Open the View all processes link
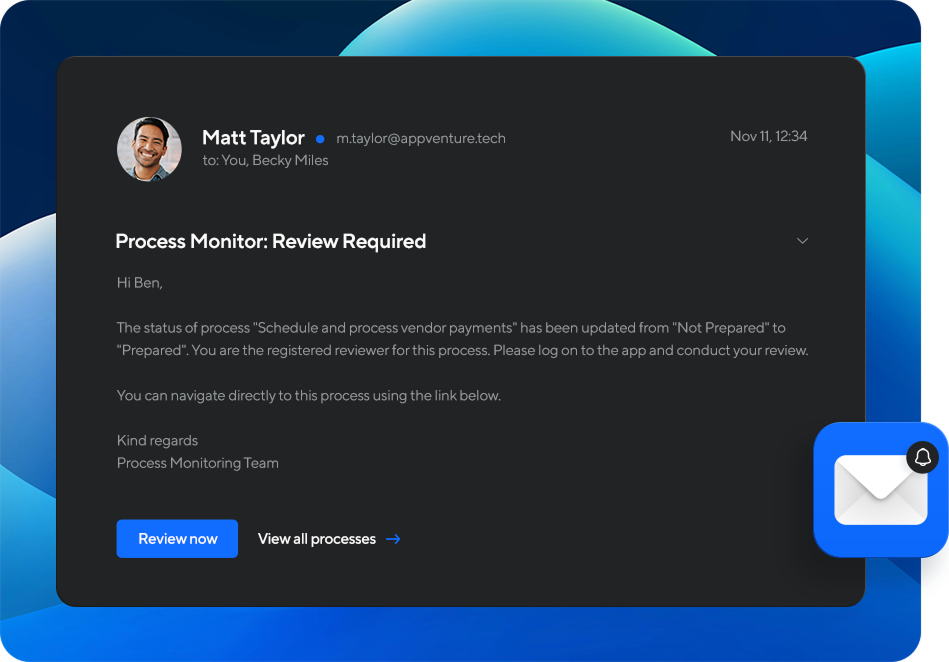Screen dimensions: 949x662 point(317,539)
